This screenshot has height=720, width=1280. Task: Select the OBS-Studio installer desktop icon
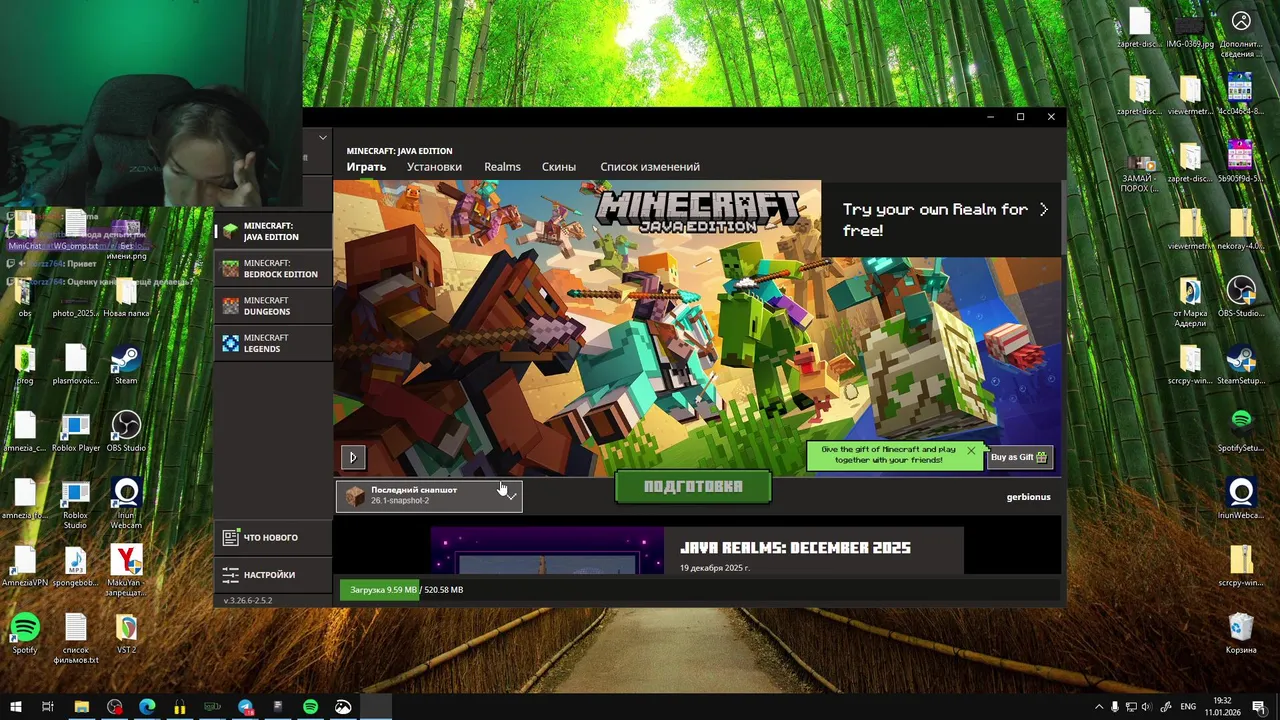[x=1241, y=296]
